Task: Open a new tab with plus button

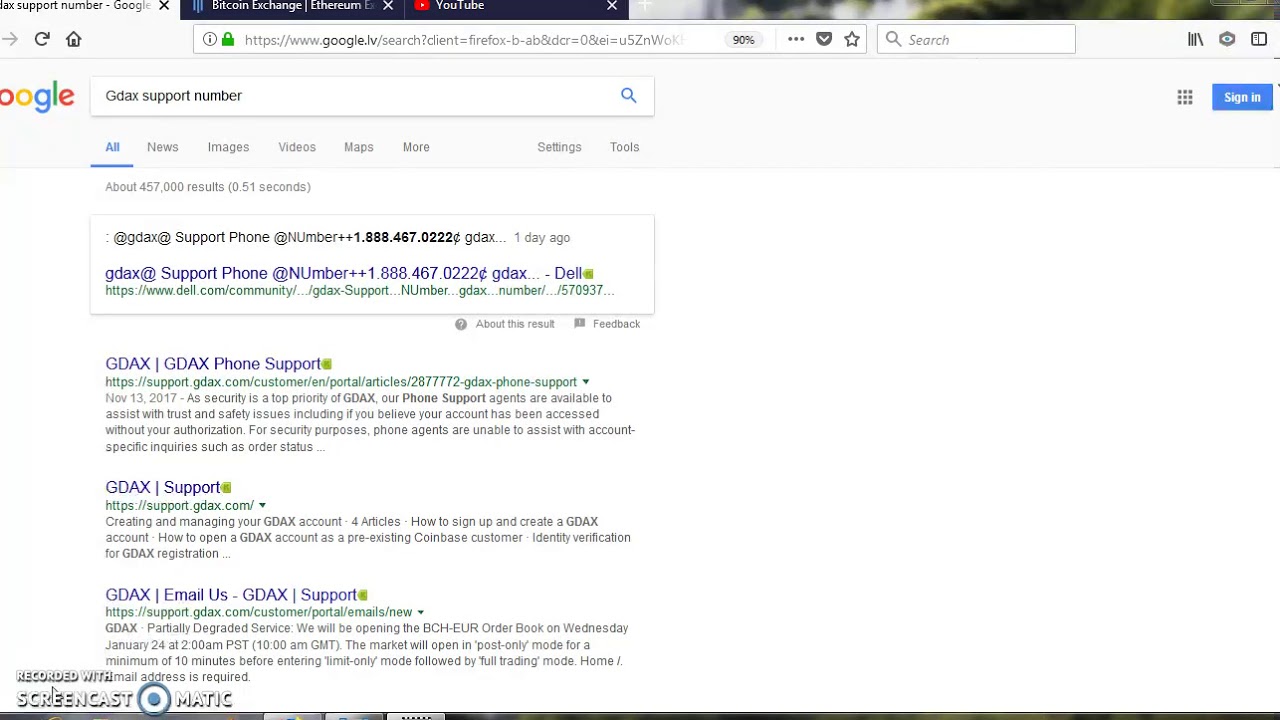Action: click(x=645, y=6)
